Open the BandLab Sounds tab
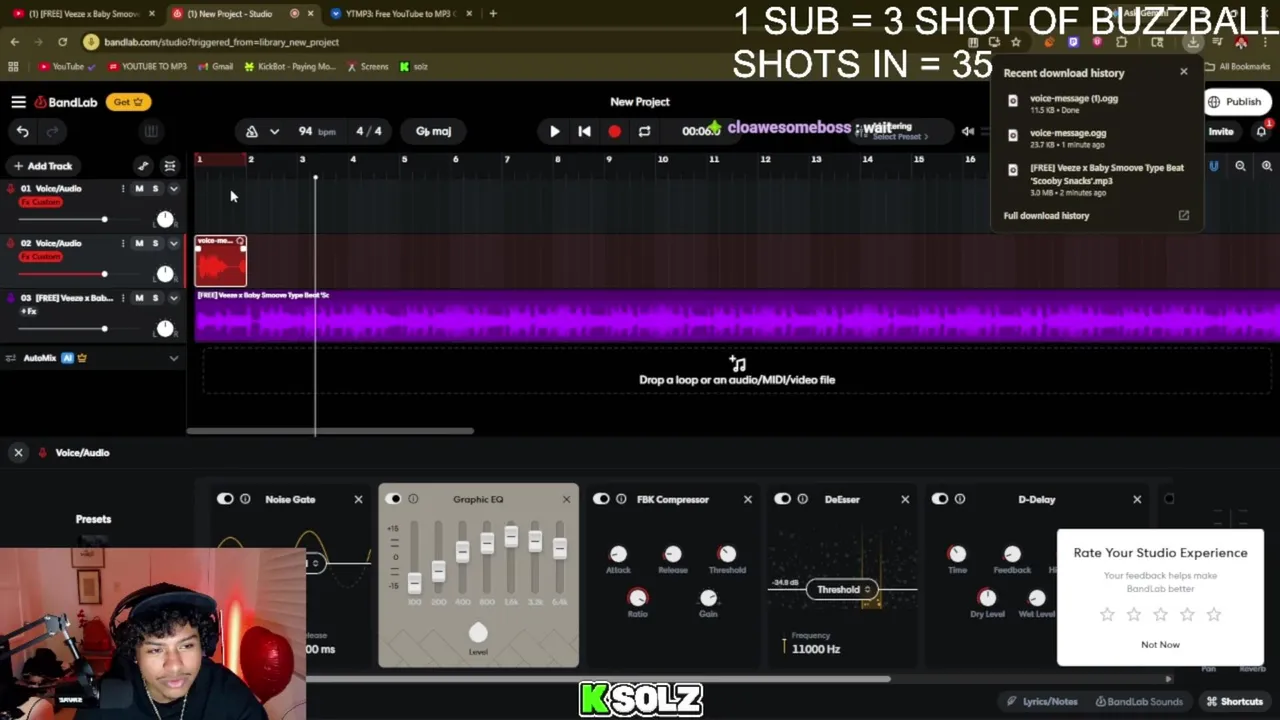The width and height of the screenshot is (1280, 720). pyautogui.click(x=1139, y=702)
